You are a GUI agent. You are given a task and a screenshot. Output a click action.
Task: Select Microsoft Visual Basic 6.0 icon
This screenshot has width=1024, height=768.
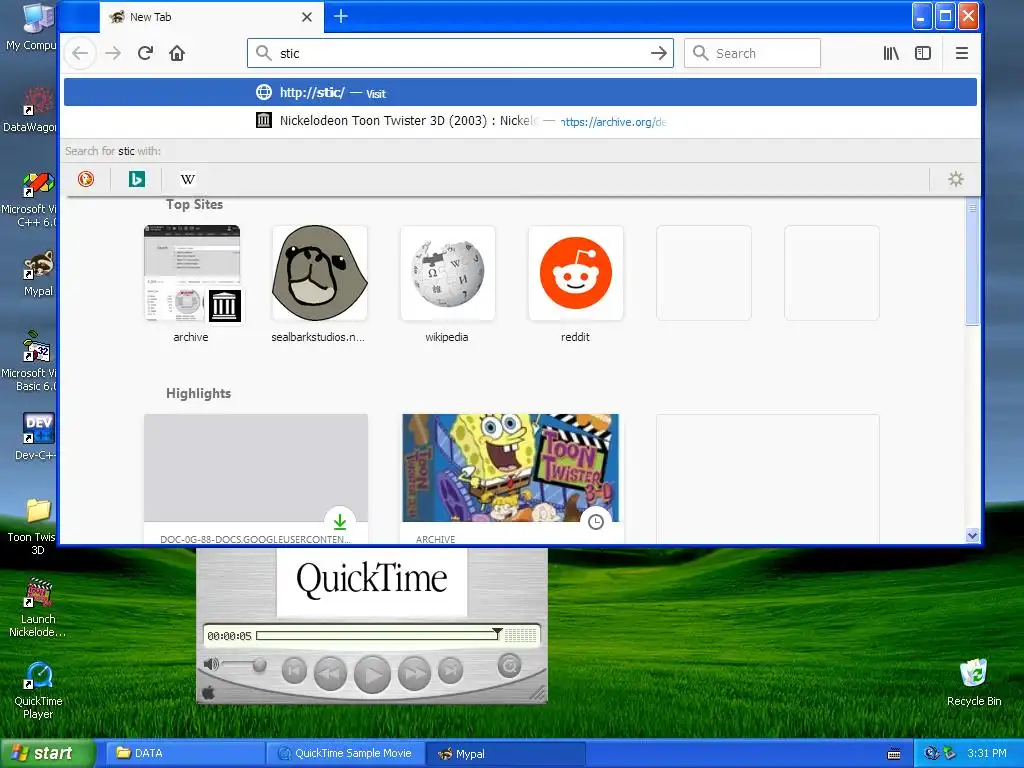31,361
